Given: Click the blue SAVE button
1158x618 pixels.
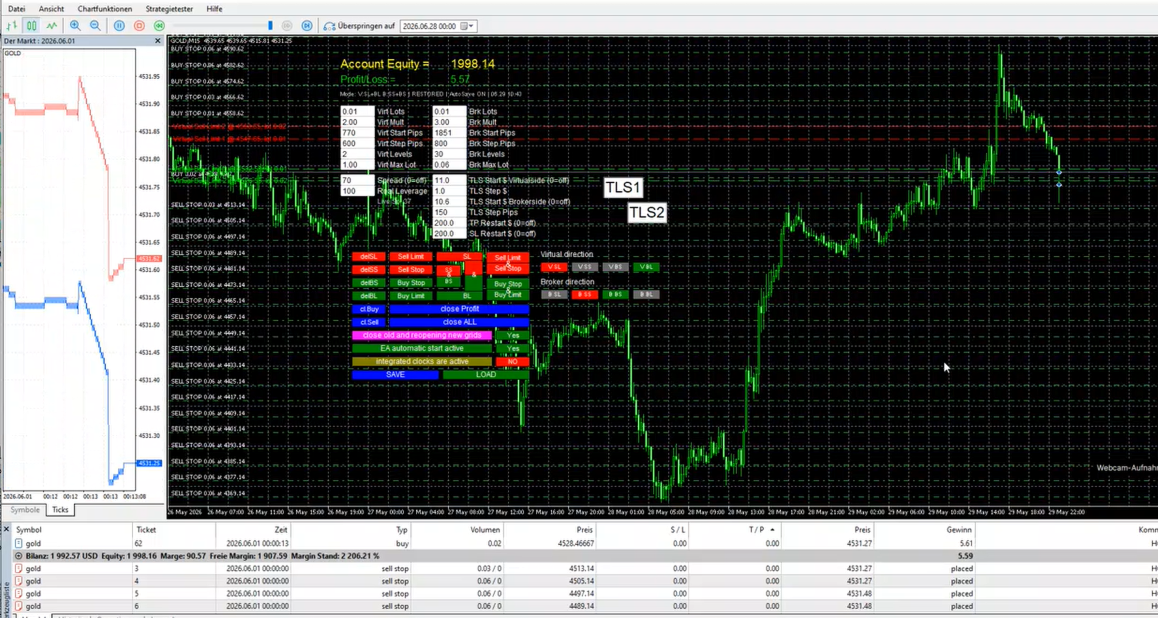Looking at the screenshot, I should [395, 374].
